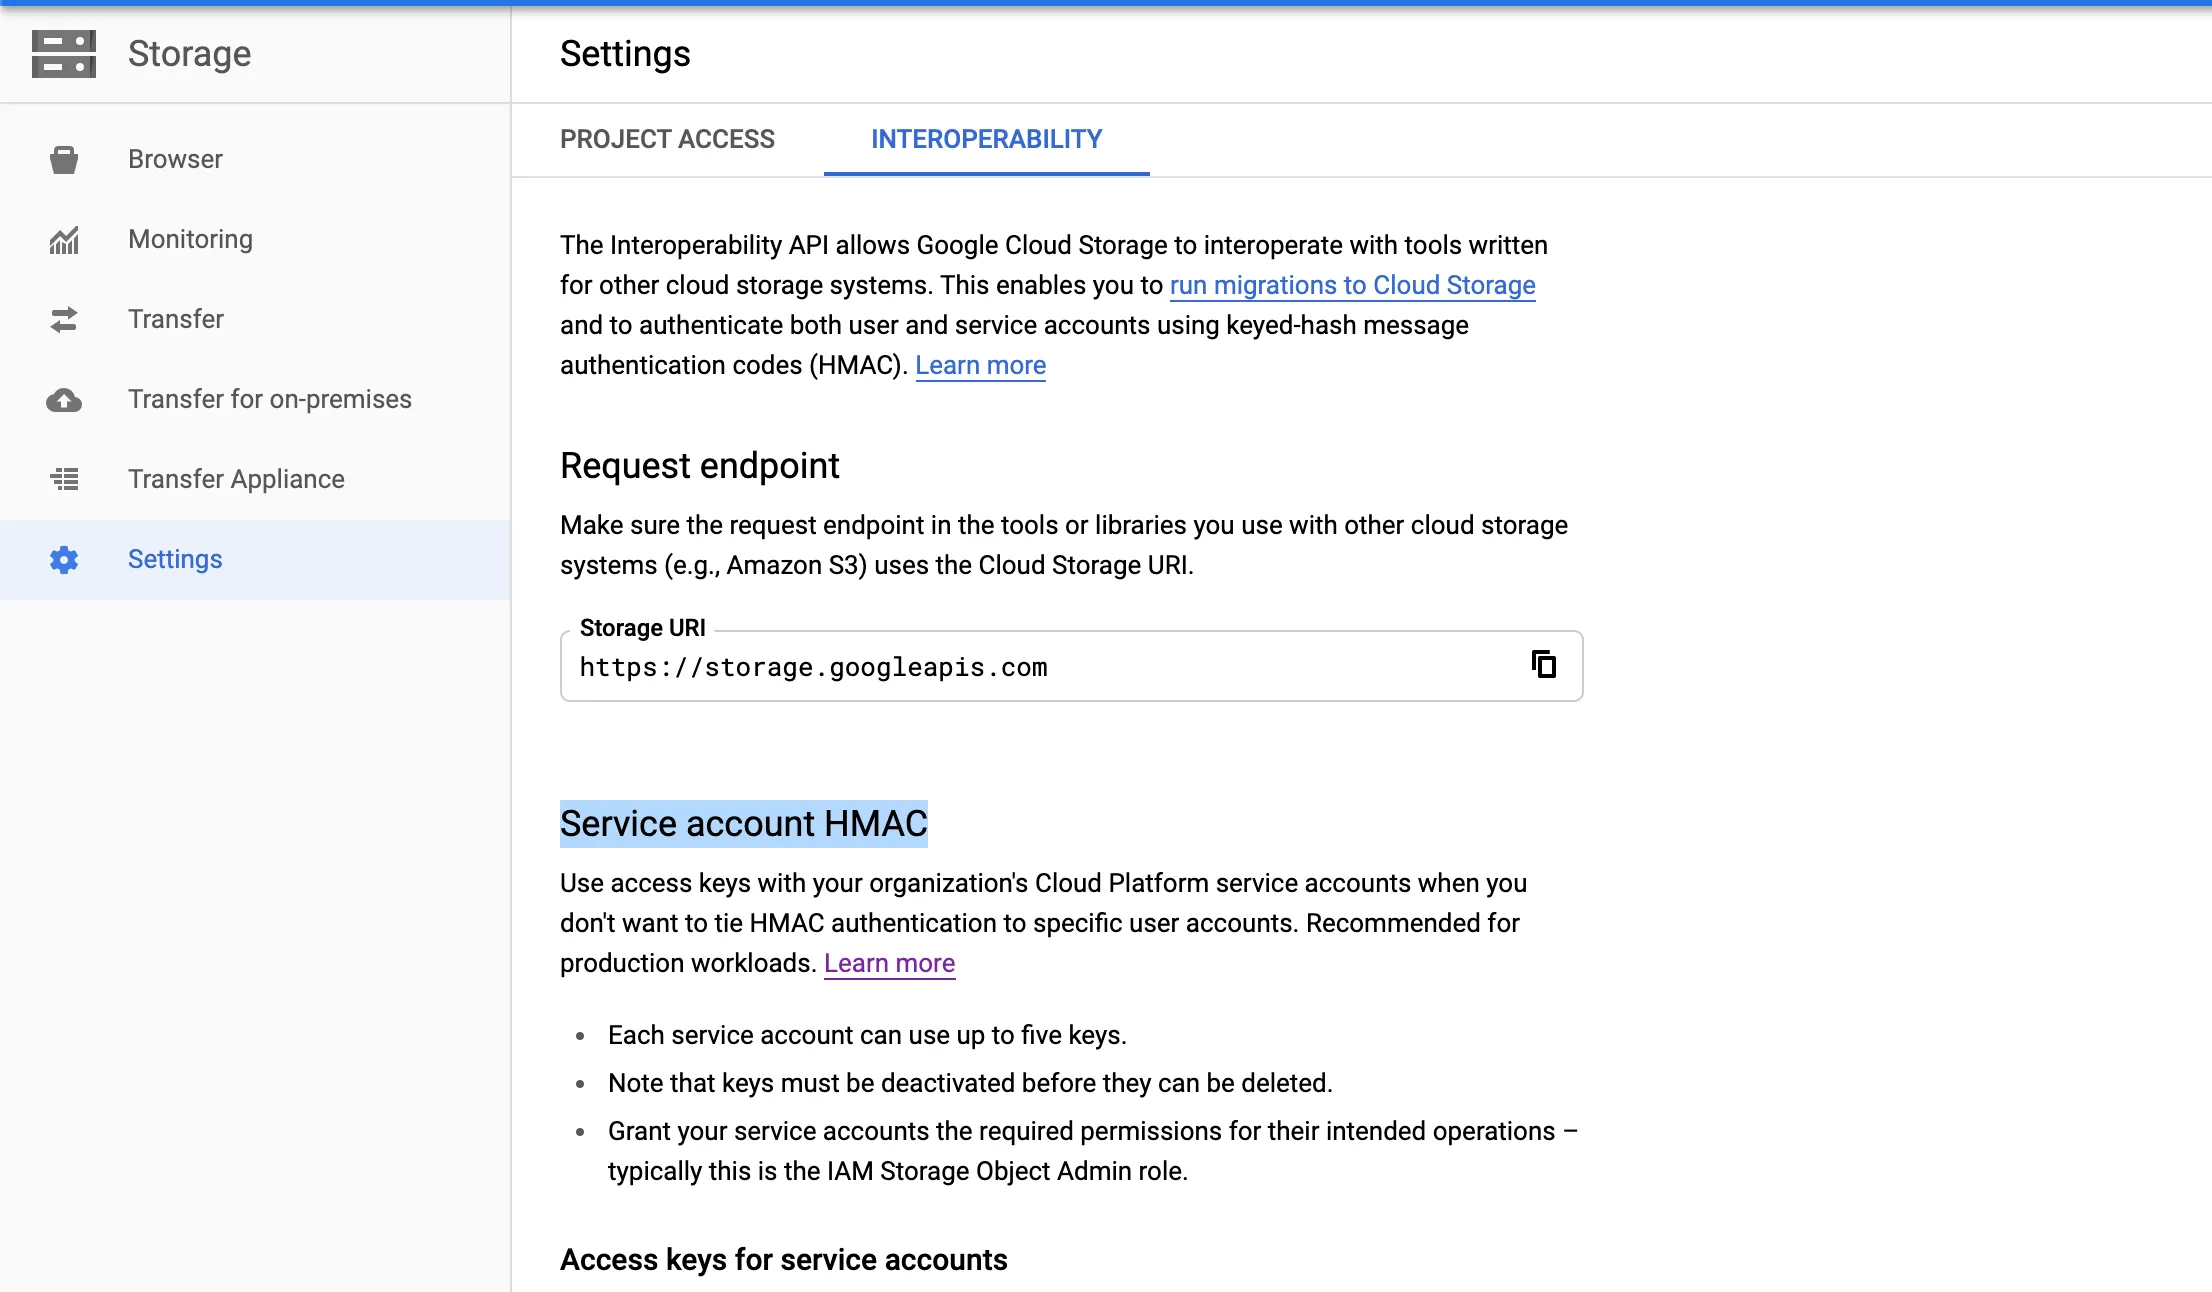Click inside the Storage URI field
The width and height of the screenshot is (2212, 1292).
pos(1000,667)
